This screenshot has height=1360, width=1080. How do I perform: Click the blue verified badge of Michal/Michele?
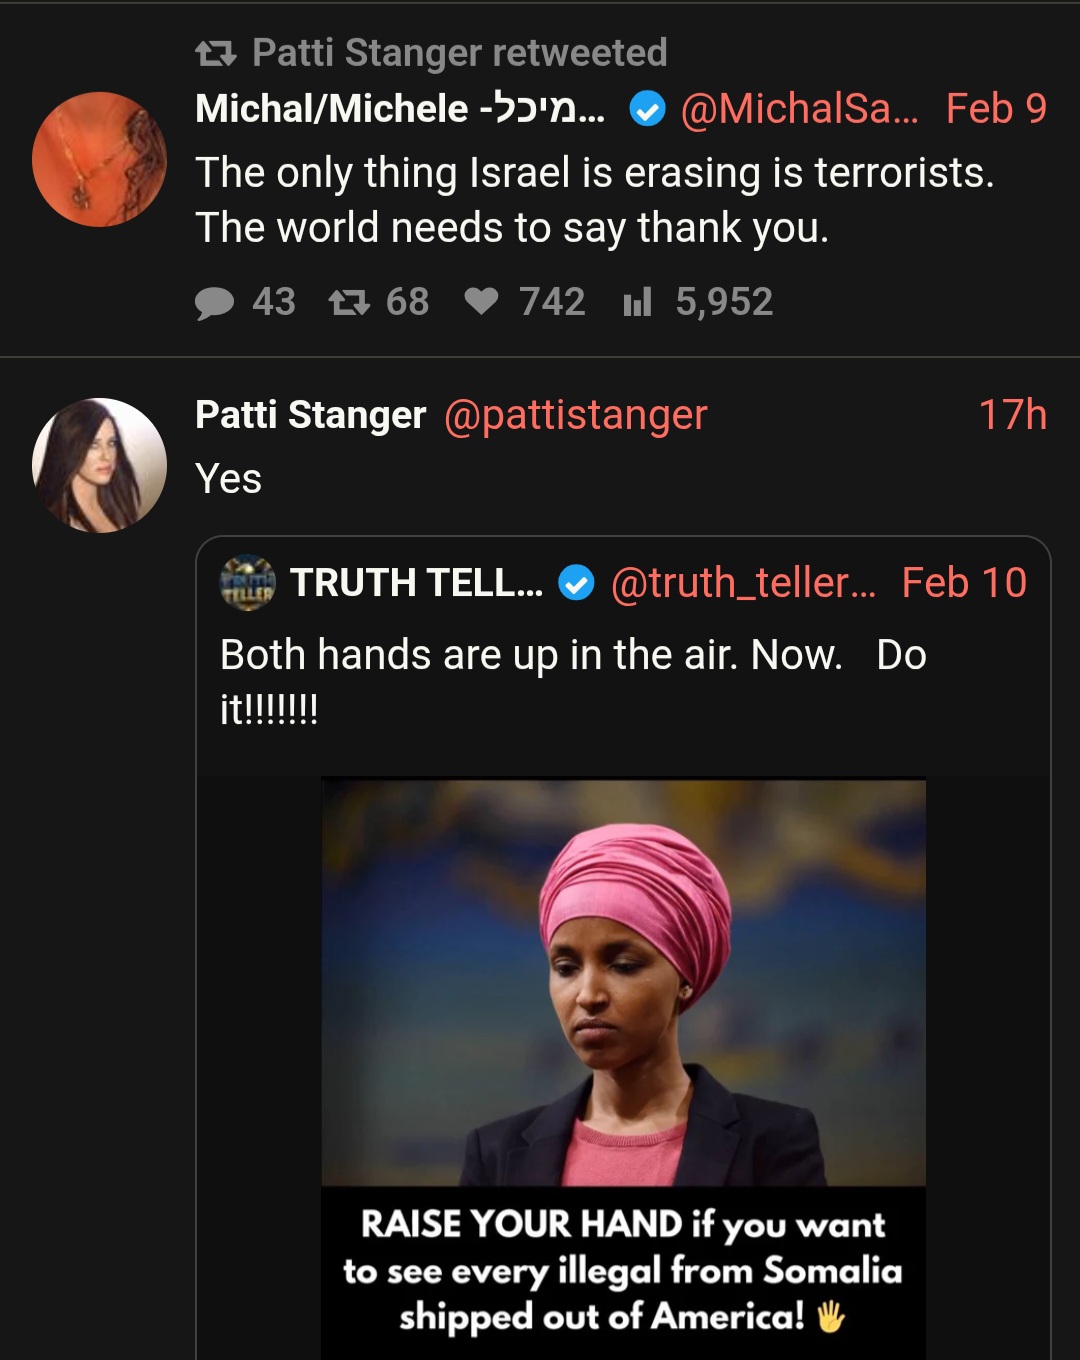click(647, 109)
